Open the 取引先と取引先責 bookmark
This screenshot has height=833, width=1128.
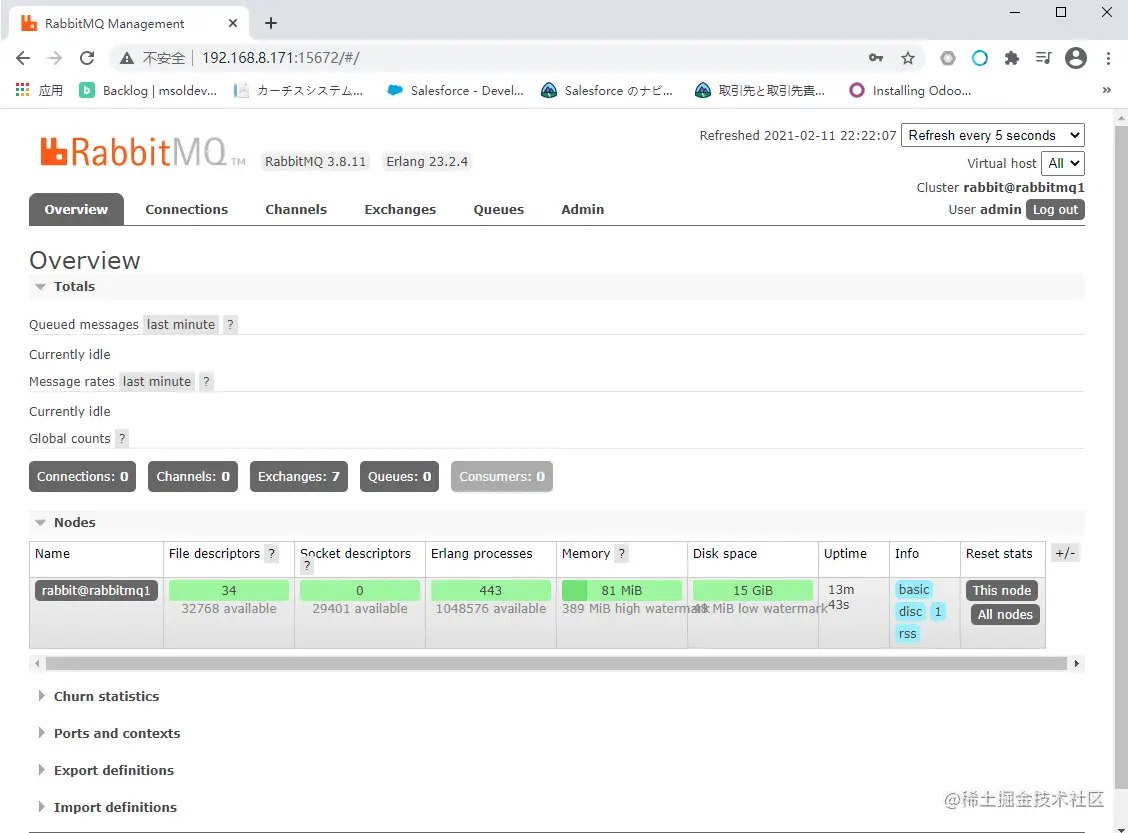[760, 91]
